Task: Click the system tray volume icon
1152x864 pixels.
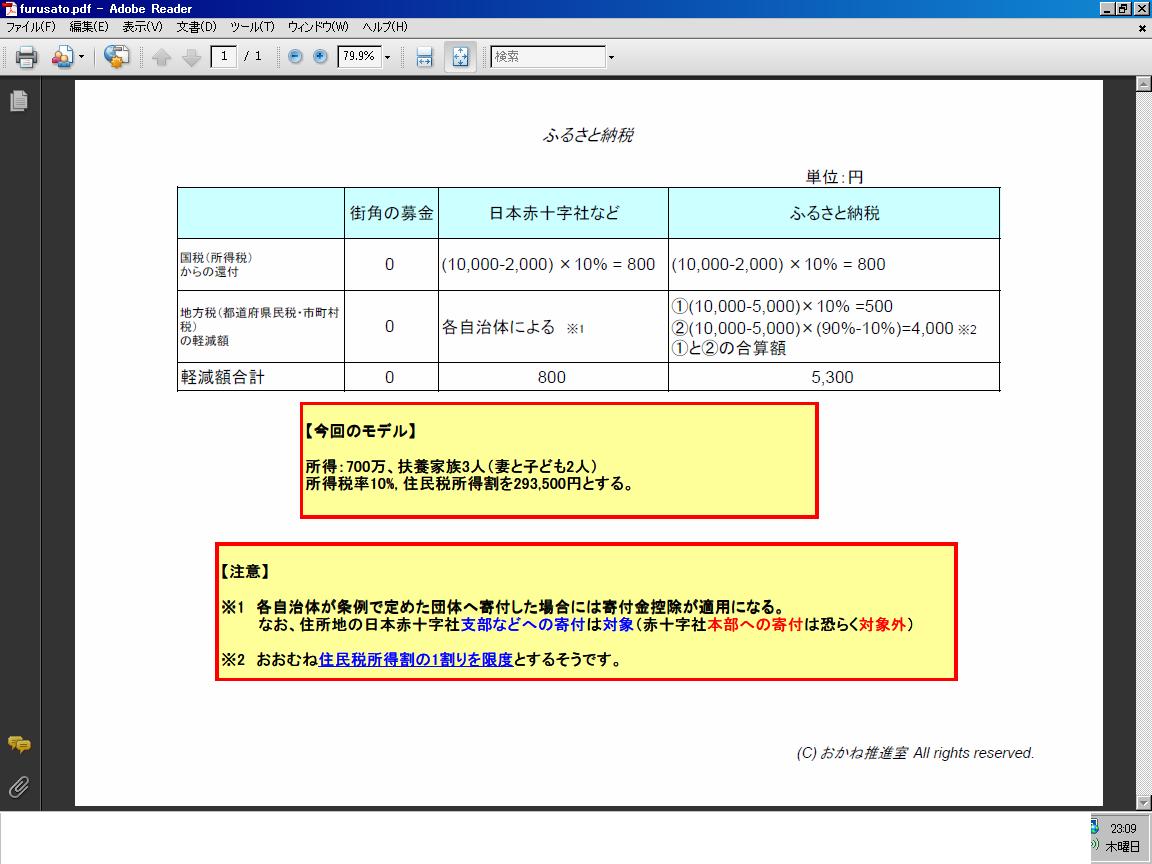Action: (x=1095, y=845)
